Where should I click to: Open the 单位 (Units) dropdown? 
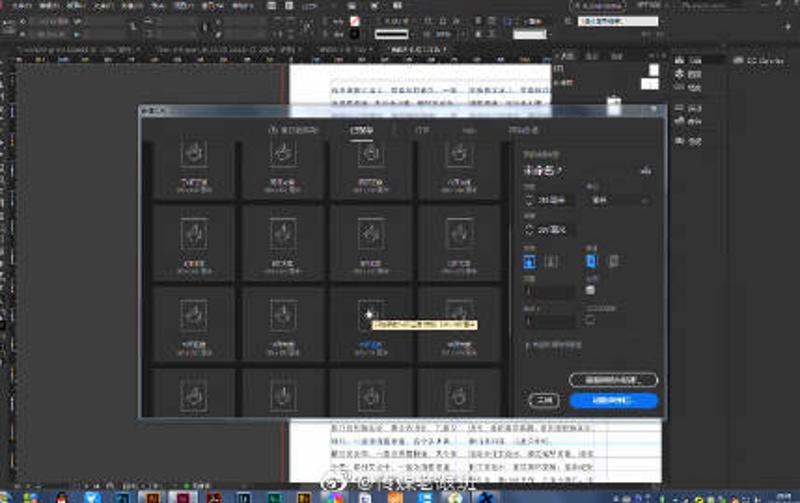(x=618, y=199)
